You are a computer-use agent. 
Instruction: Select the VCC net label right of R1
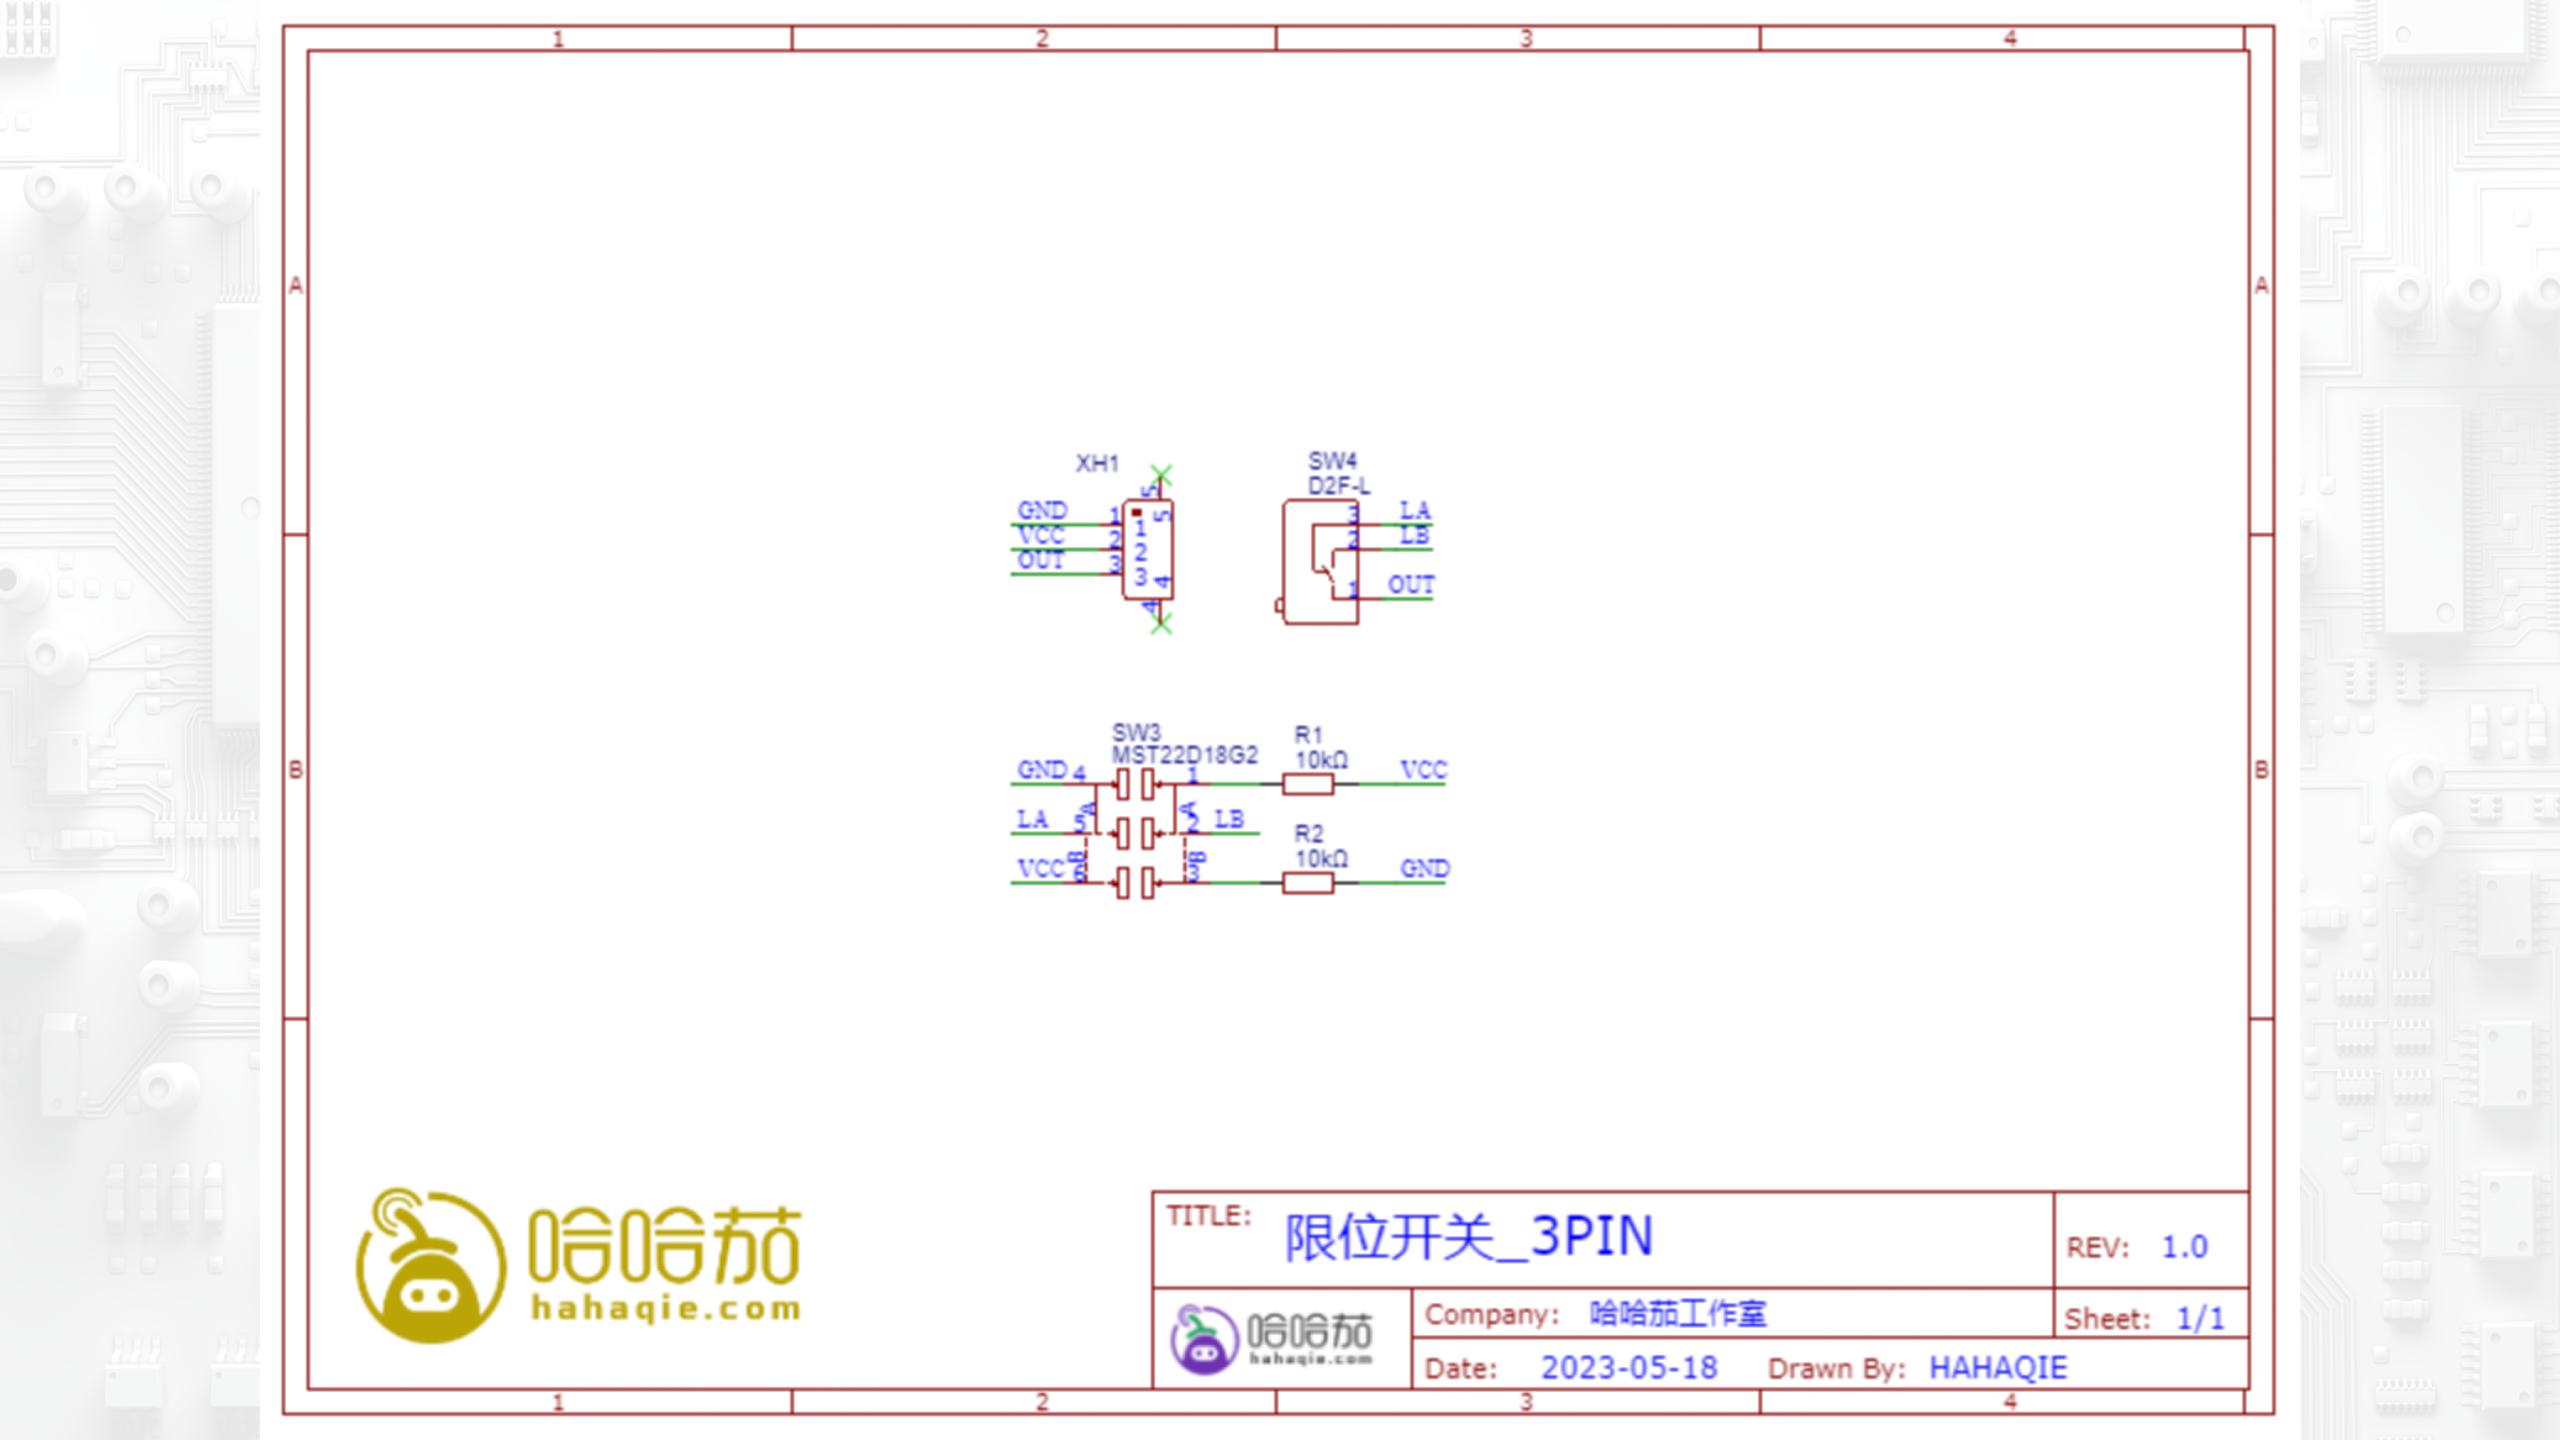point(1423,770)
